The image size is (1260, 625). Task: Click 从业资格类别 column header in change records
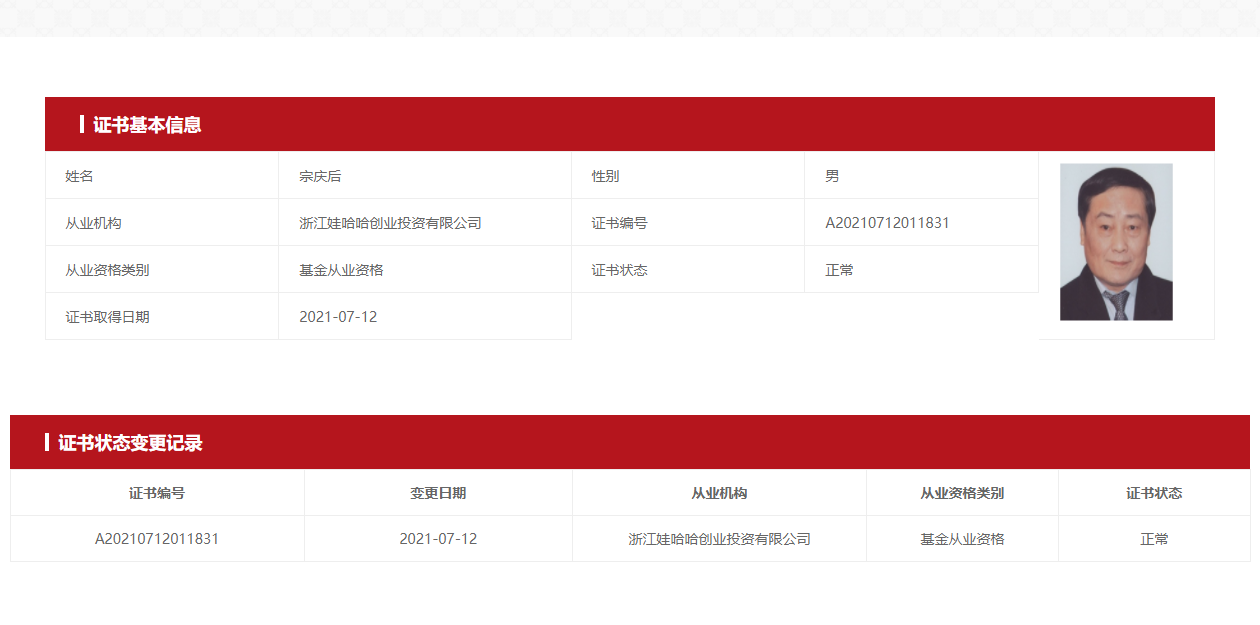click(962, 493)
